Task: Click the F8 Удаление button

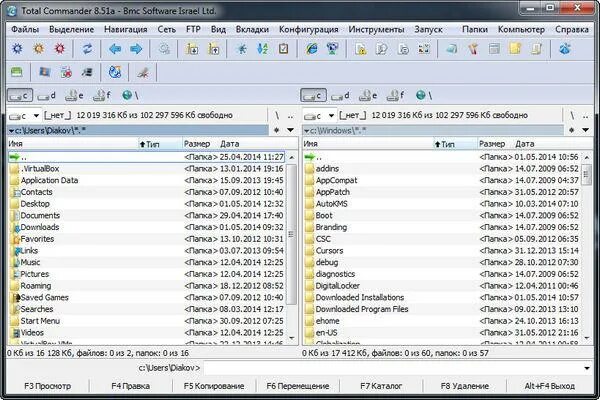Action: (465, 386)
